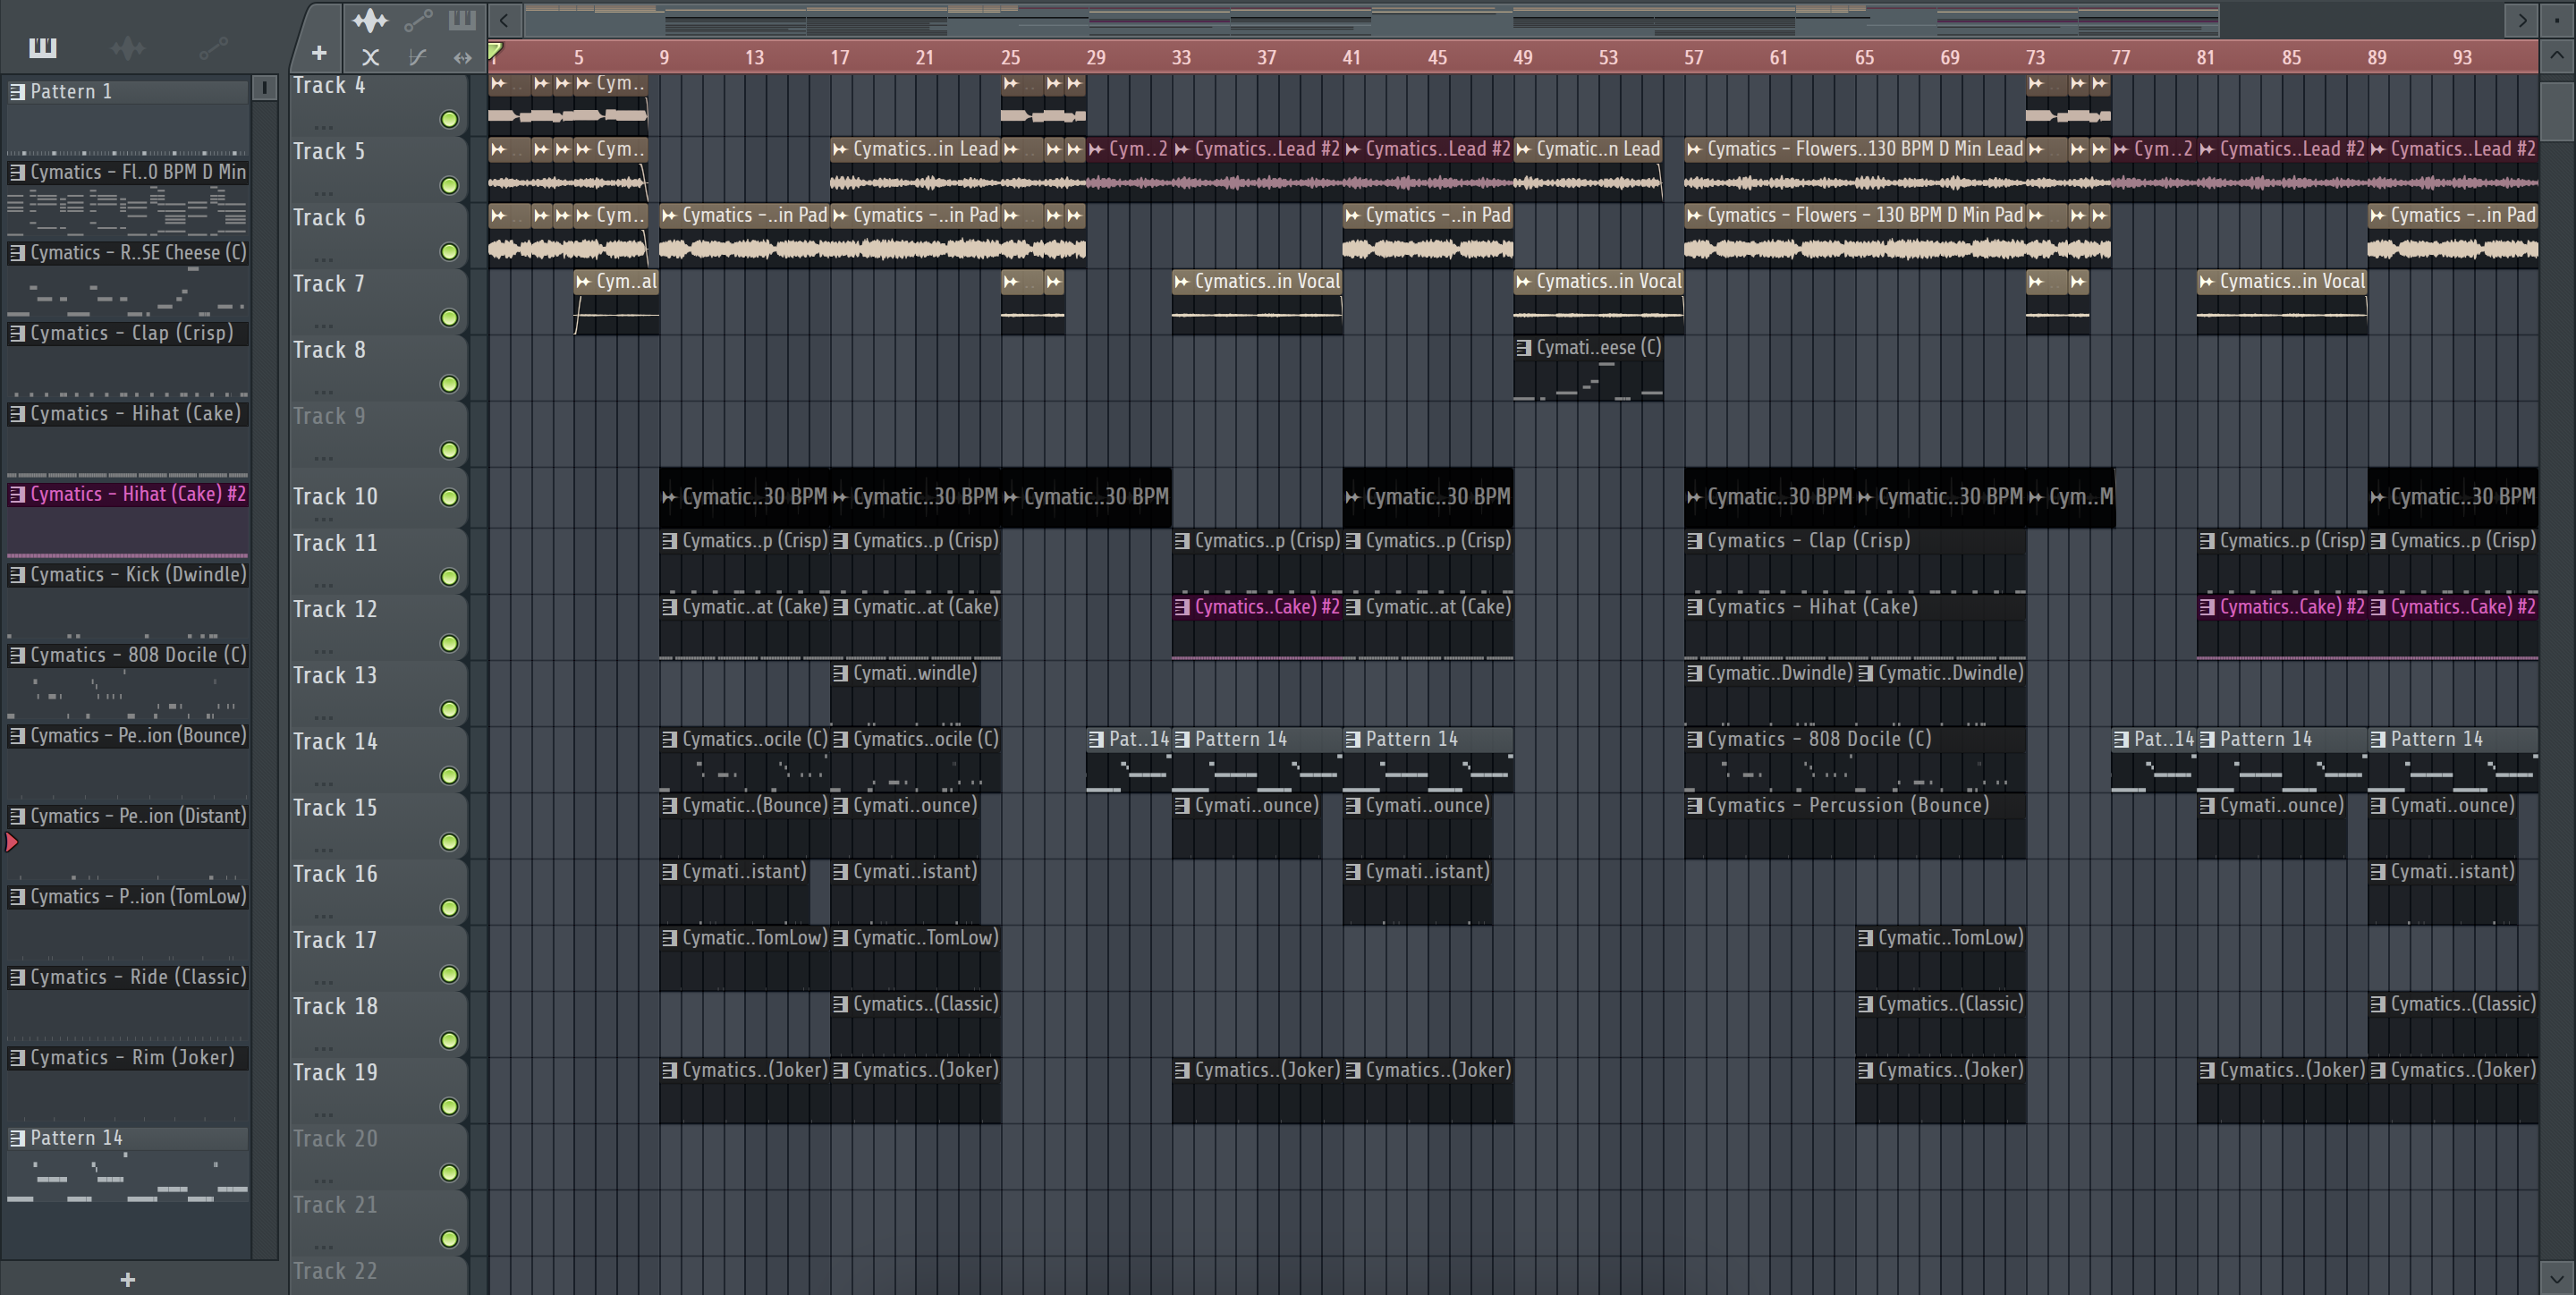Add a new pattern with the picker's bottom plus
This screenshot has height=1295, width=2576.
point(127,1279)
